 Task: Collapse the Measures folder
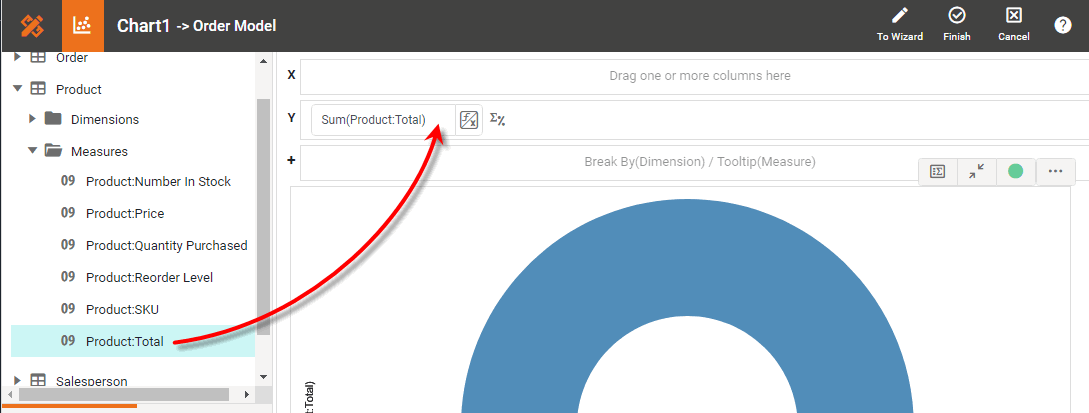pos(32,151)
